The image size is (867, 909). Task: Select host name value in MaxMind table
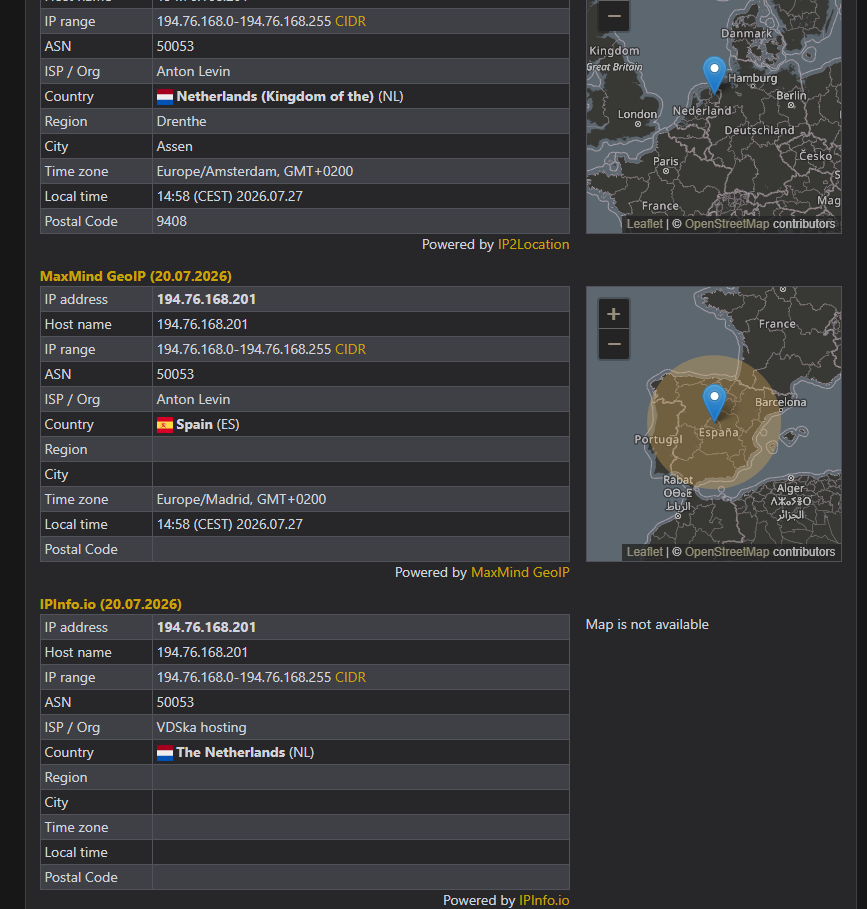click(x=202, y=325)
